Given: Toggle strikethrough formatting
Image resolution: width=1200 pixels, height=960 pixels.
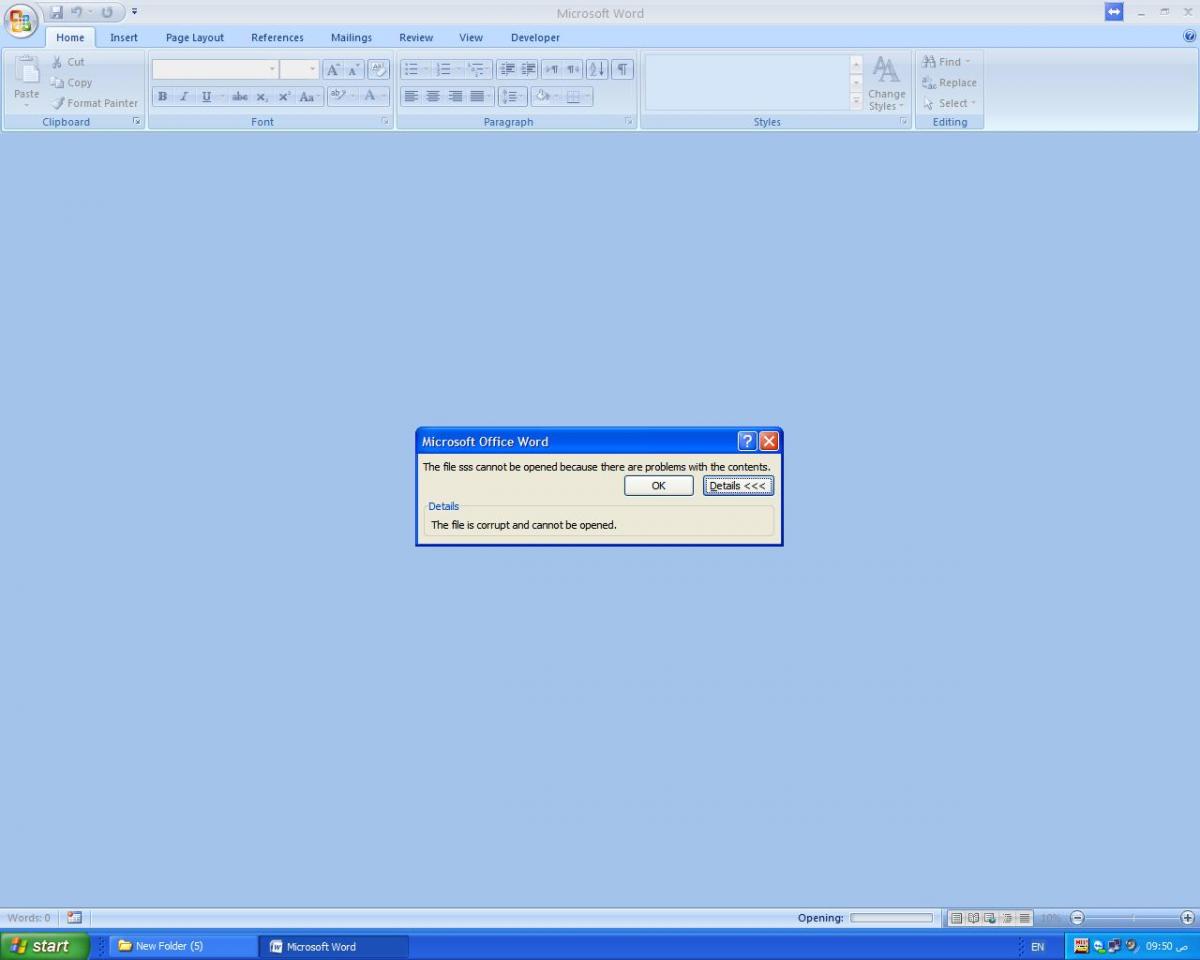Looking at the screenshot, I should point(240,97).
